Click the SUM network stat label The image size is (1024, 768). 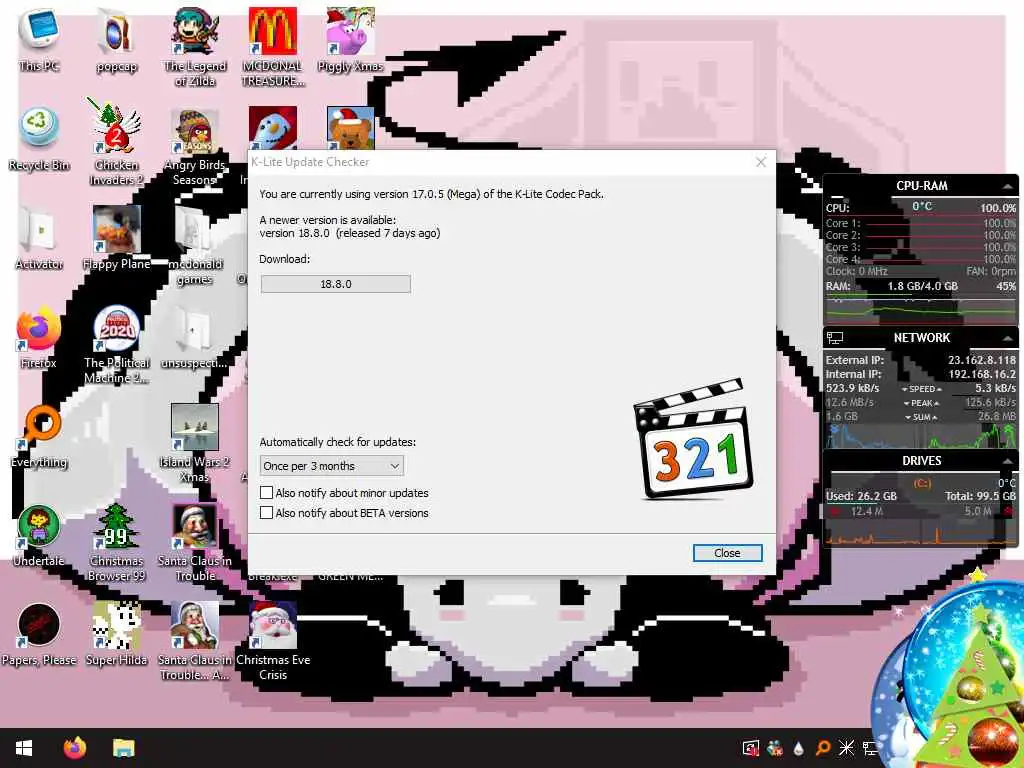pyautogui.click(x=921, y=417)
